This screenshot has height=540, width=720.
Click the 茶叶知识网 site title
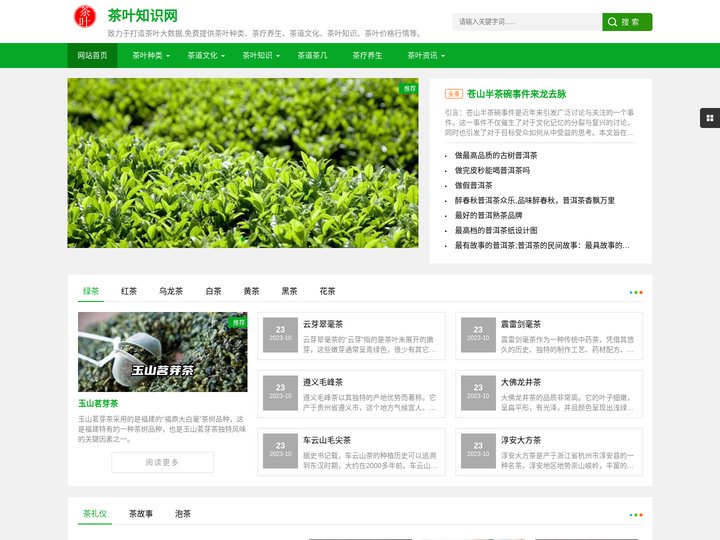[x=143, y=16]
